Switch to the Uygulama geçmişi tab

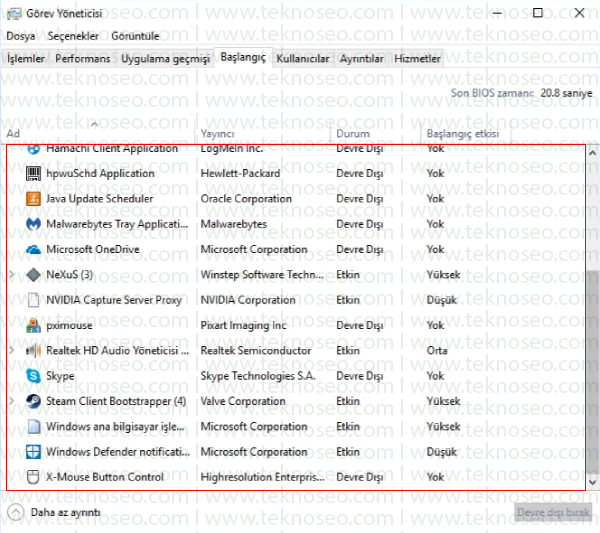(165, 59)
